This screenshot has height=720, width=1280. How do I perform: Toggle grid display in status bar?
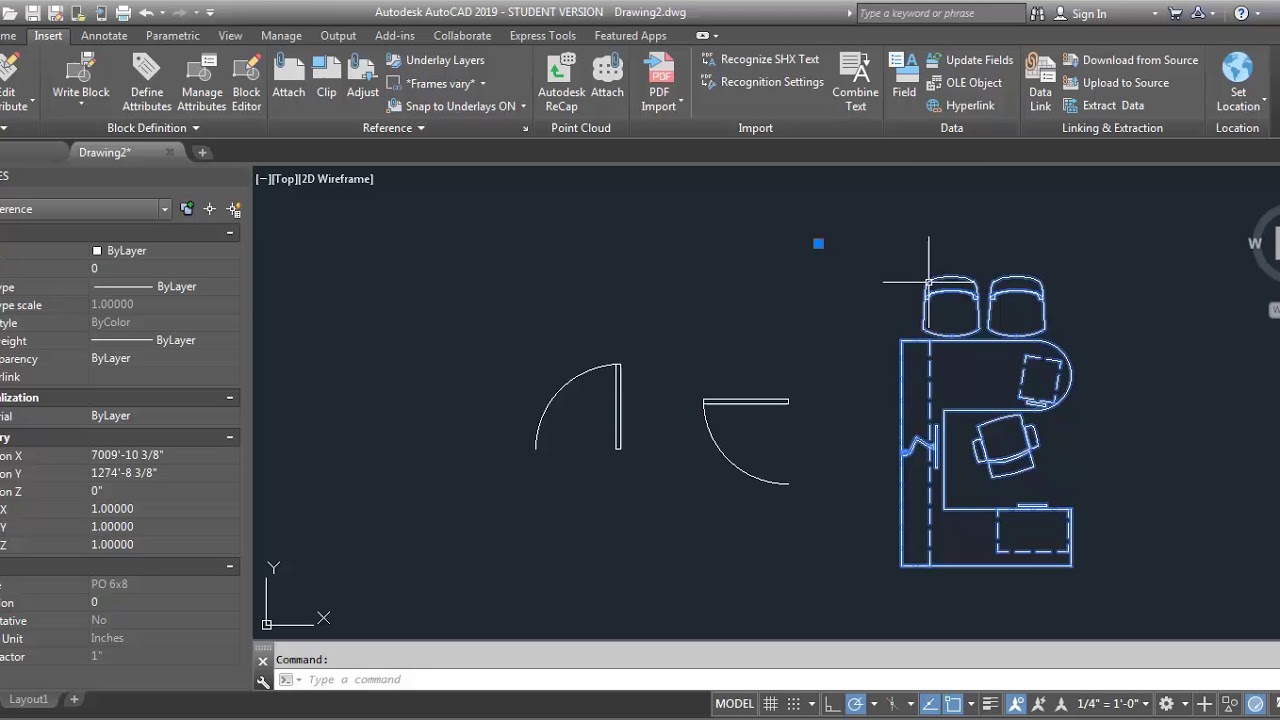770,704
